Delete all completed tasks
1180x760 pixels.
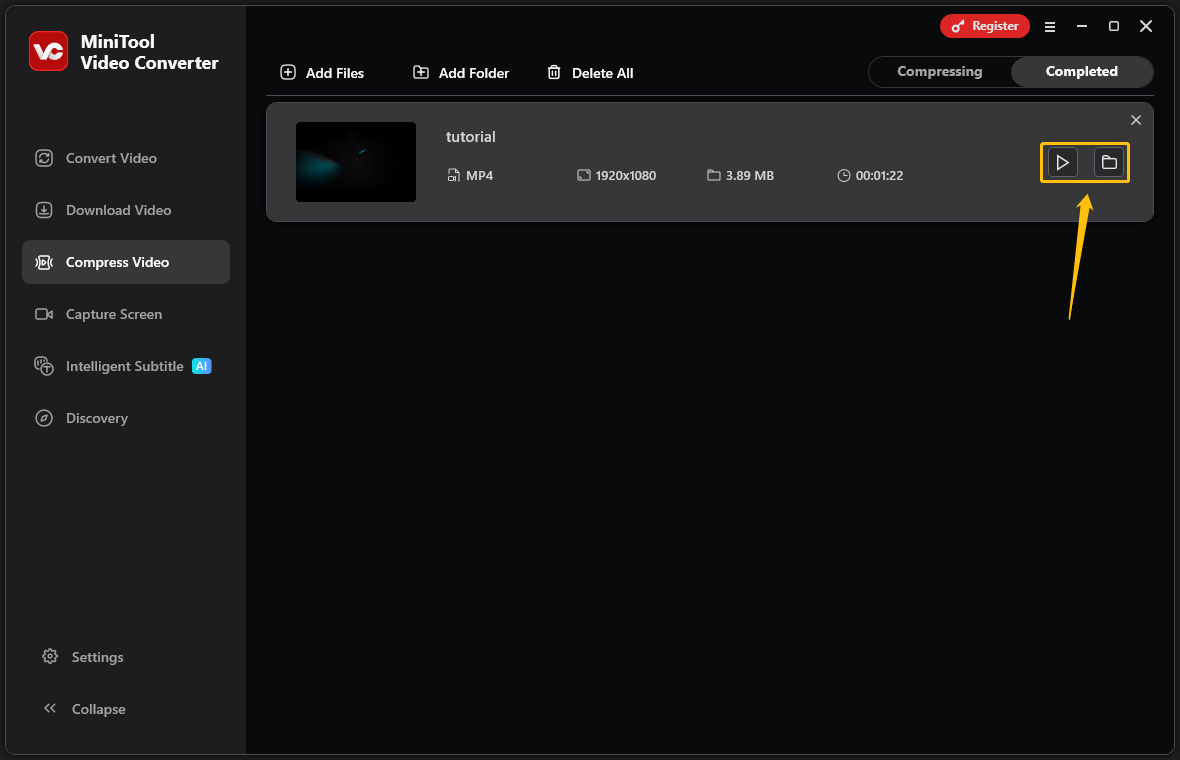pos(590,72)
